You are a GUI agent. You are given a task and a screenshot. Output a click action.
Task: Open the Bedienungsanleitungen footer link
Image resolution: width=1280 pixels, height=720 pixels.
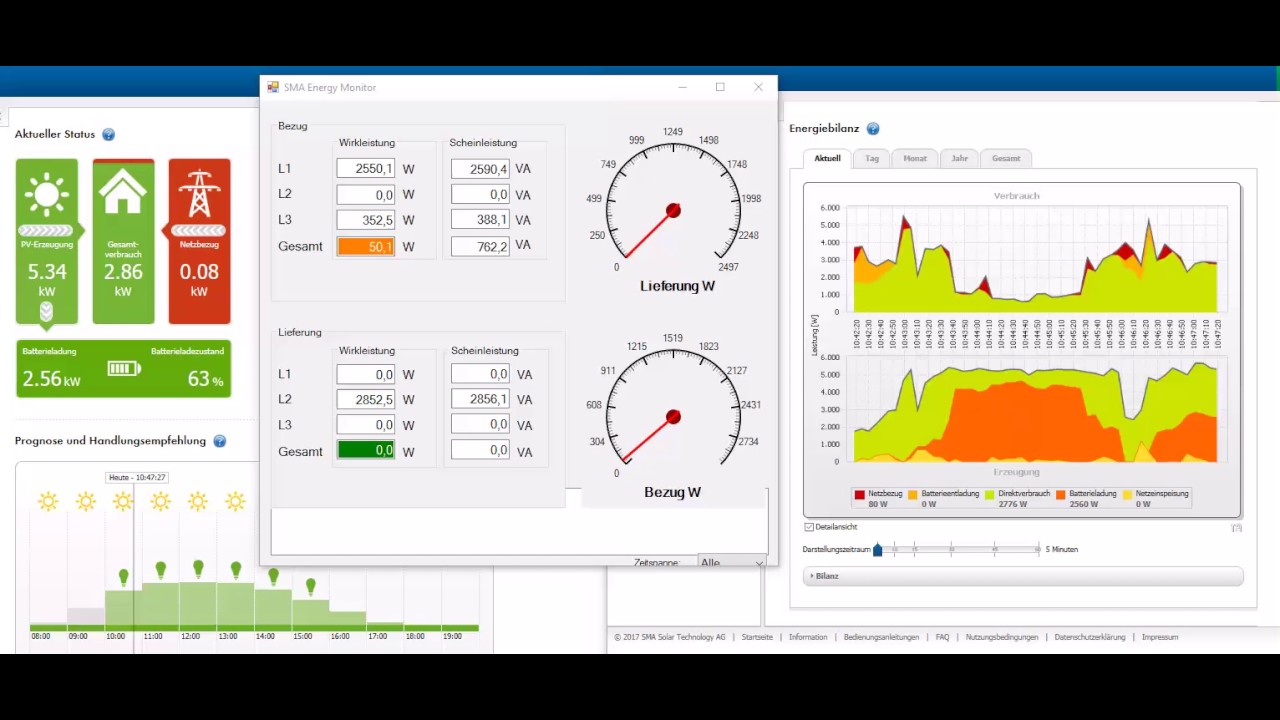[x=881, y=637]
